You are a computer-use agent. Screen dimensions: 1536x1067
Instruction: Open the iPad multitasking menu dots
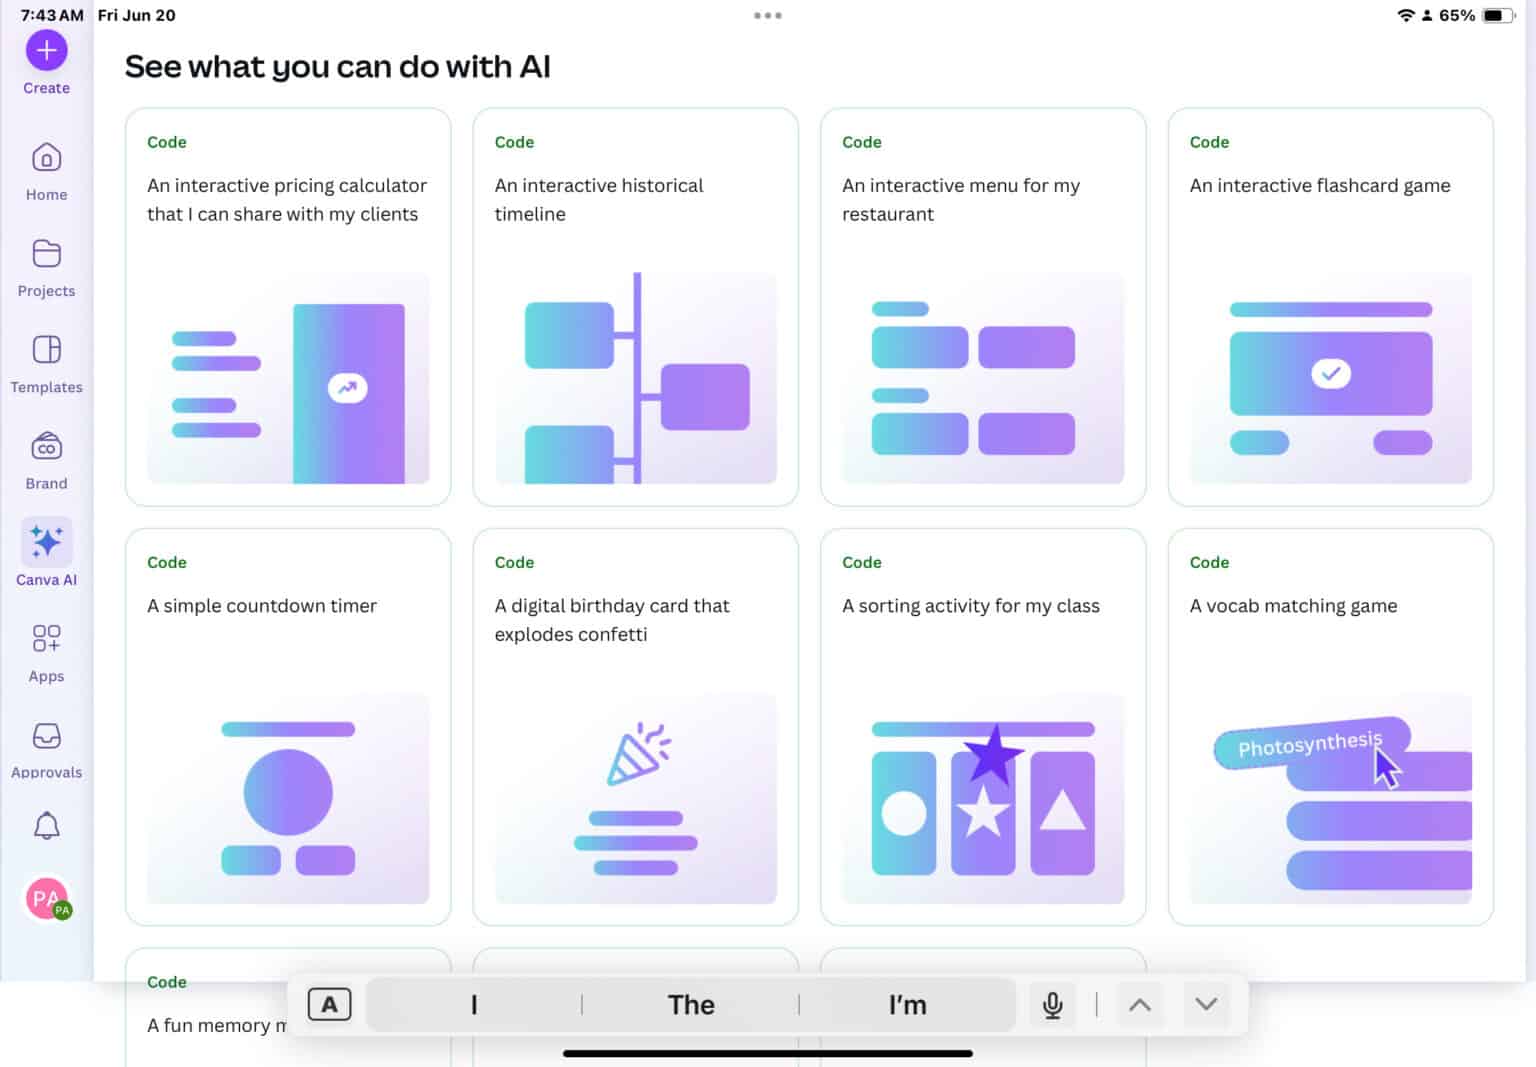pos(768,15)
